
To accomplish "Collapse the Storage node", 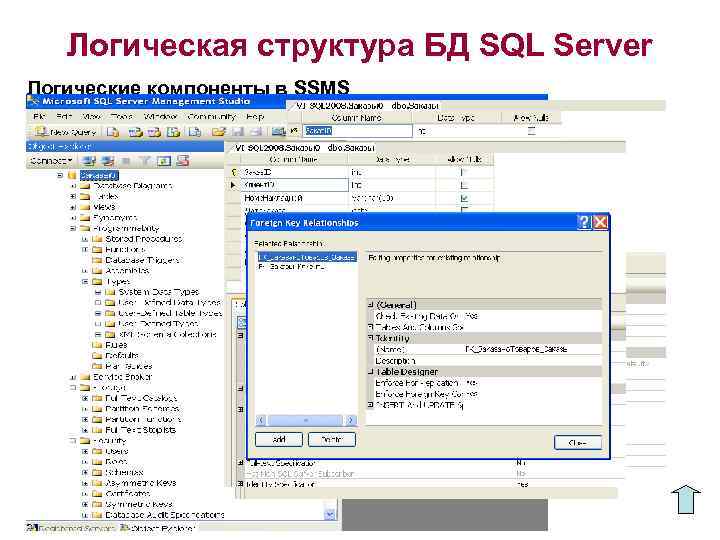I will click(x=73, y=388).
